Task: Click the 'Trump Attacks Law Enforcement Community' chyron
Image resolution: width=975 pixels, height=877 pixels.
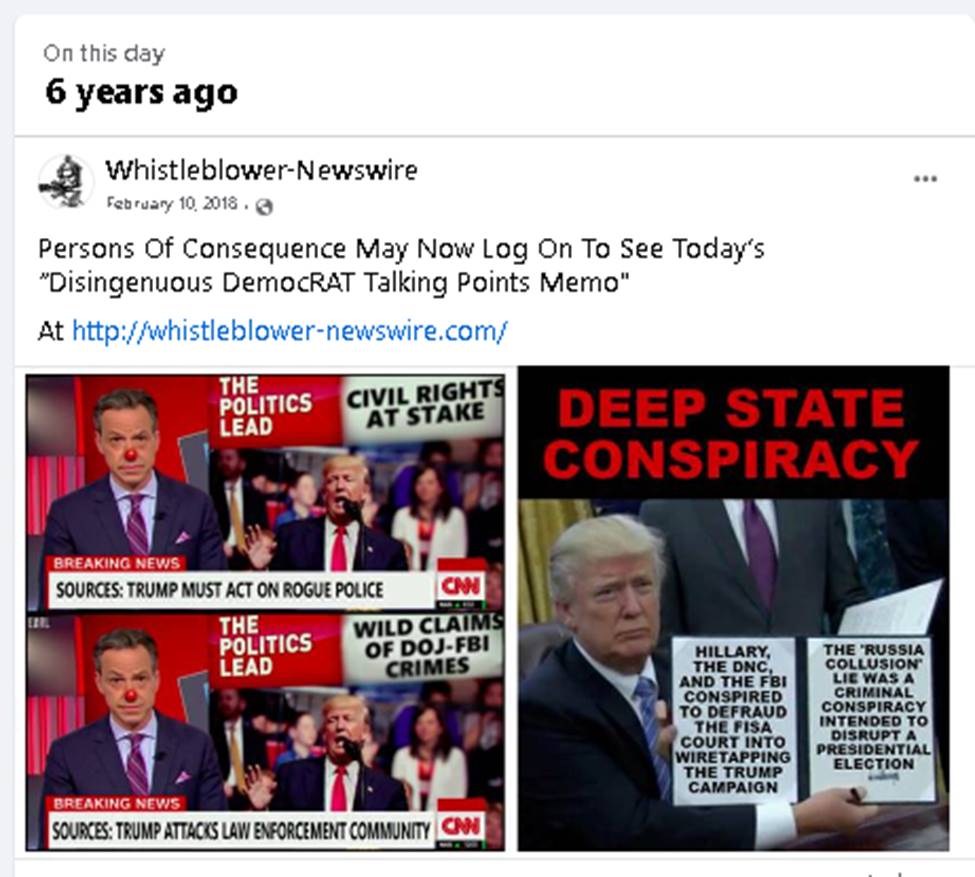Action: [241, 830]
